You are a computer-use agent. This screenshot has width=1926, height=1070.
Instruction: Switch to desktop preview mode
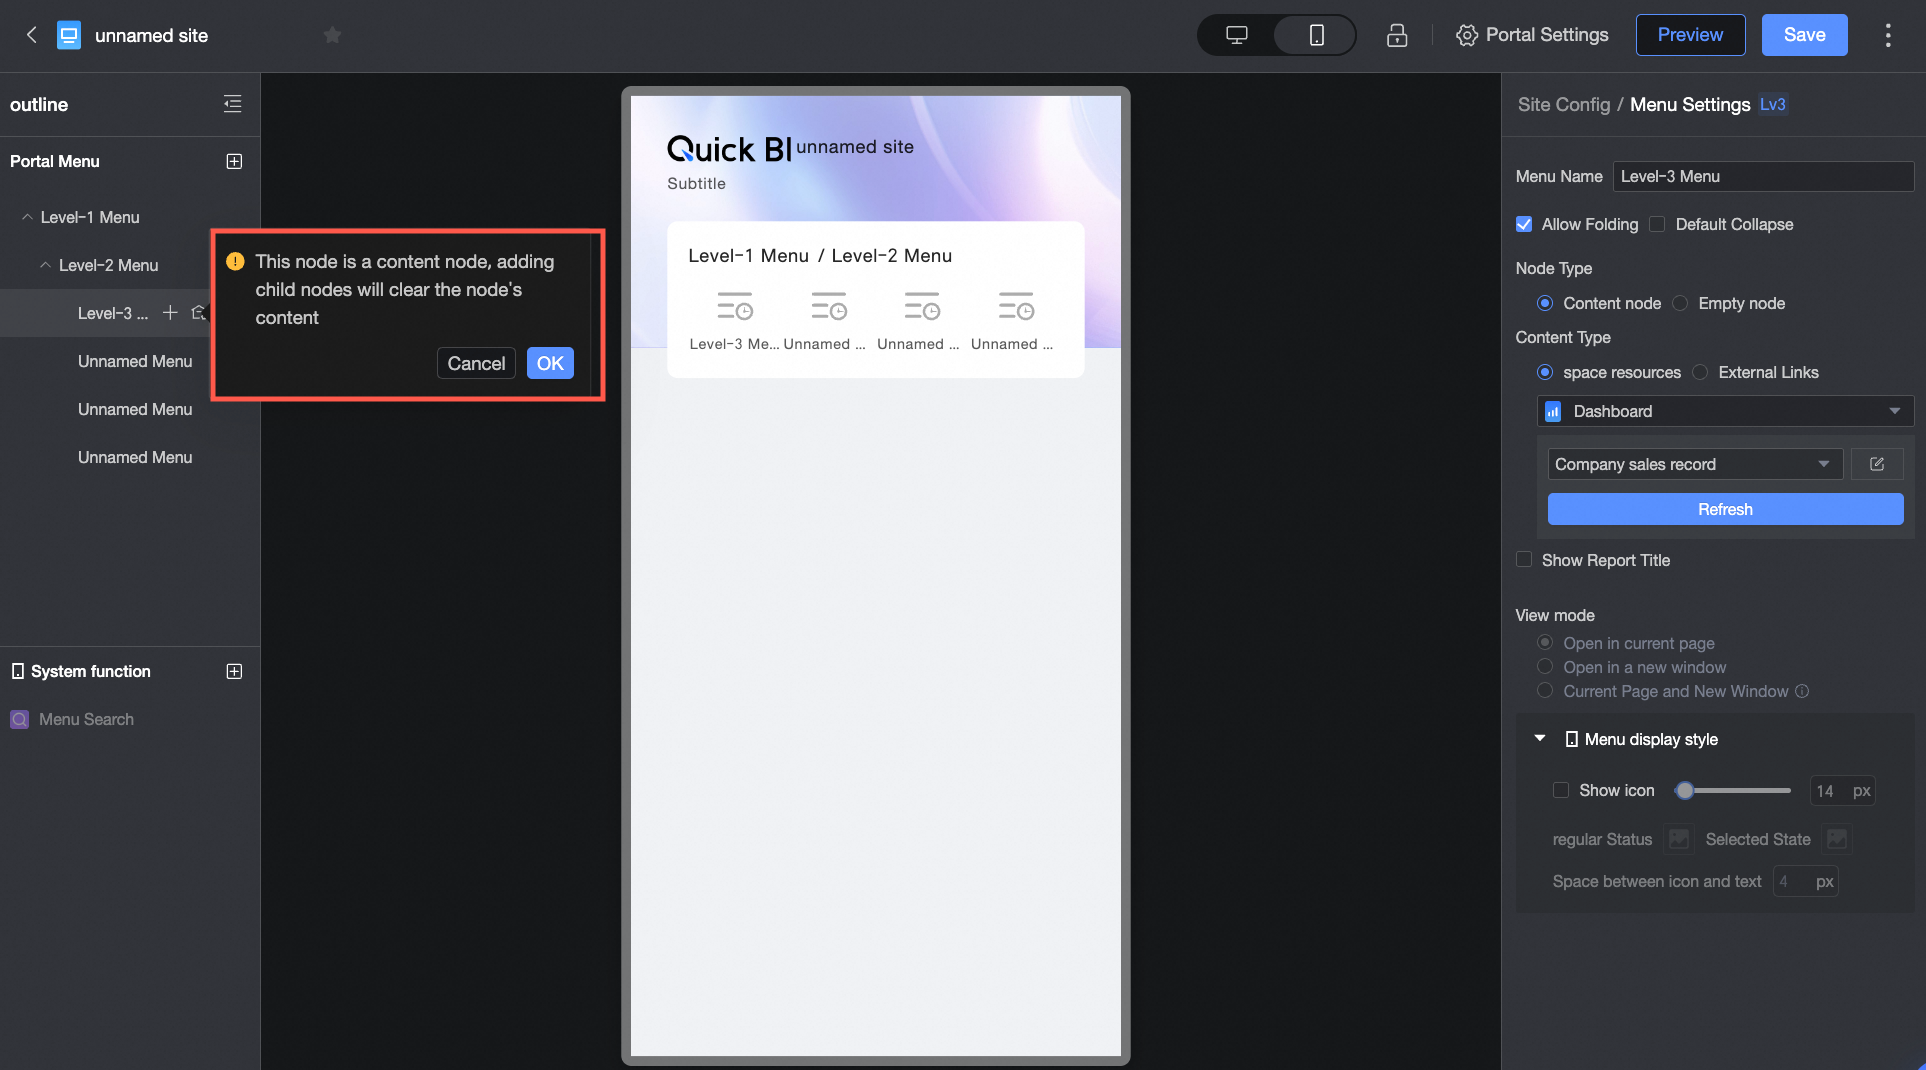click(1237, 35)
